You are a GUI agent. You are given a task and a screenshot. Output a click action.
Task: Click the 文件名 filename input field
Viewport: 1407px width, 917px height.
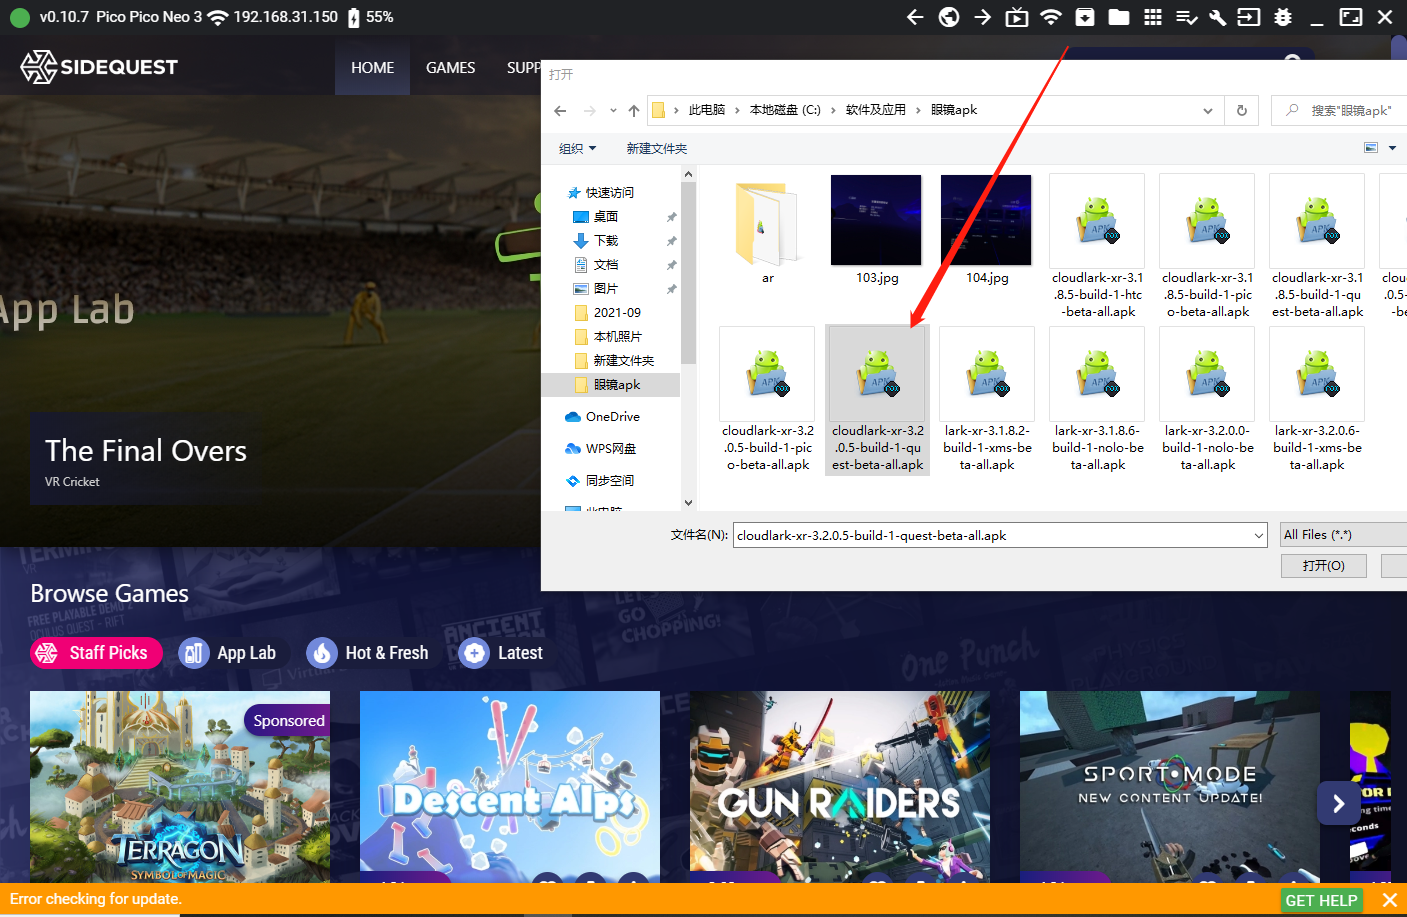pos(1000,536)
